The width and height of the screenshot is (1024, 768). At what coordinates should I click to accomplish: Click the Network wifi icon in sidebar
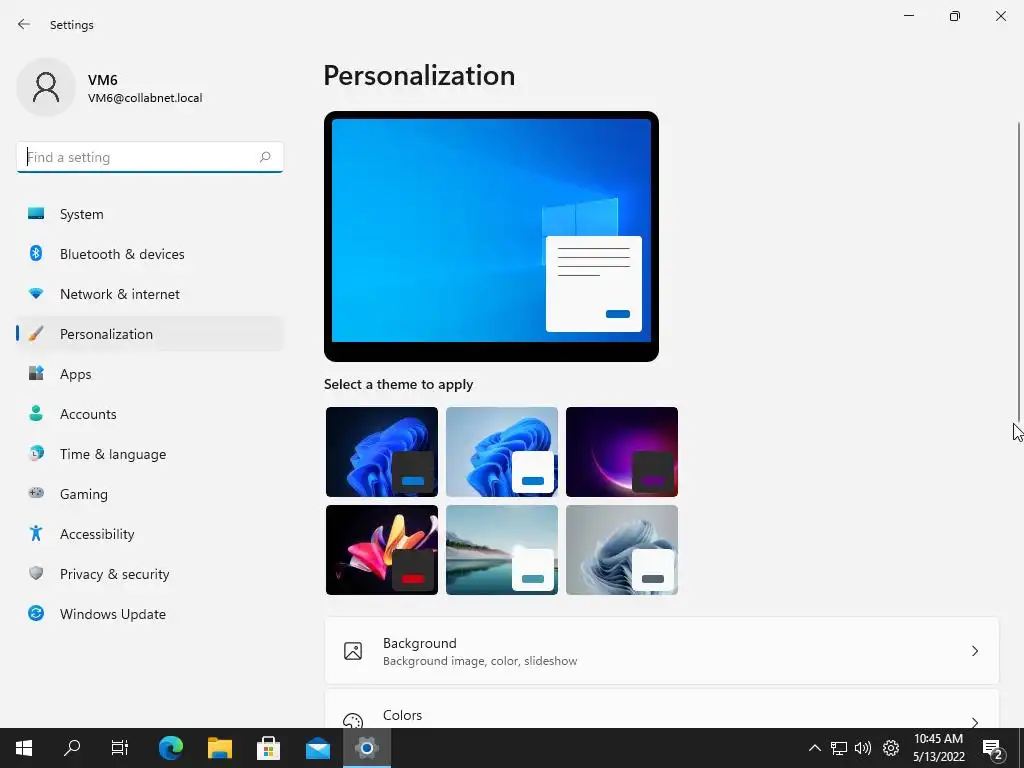pyautogui.click(x=36, y=293)
